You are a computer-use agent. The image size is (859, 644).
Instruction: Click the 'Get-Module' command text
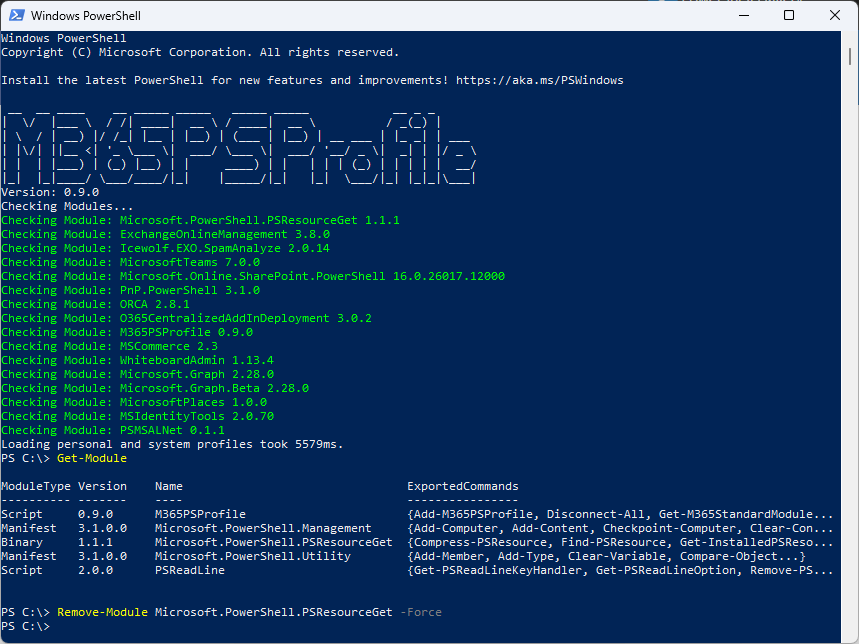92,458
